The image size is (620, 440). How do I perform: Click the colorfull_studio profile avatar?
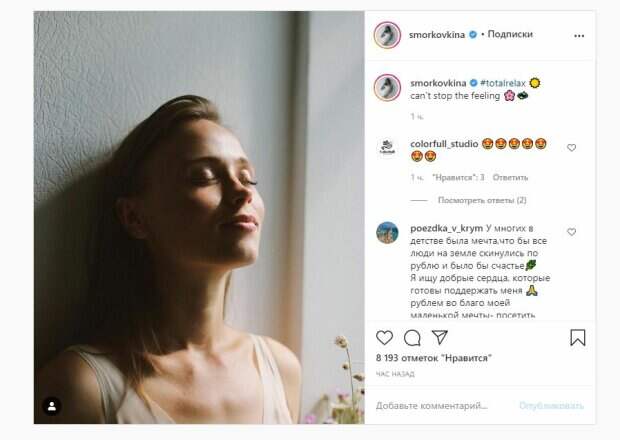point(387,148)
